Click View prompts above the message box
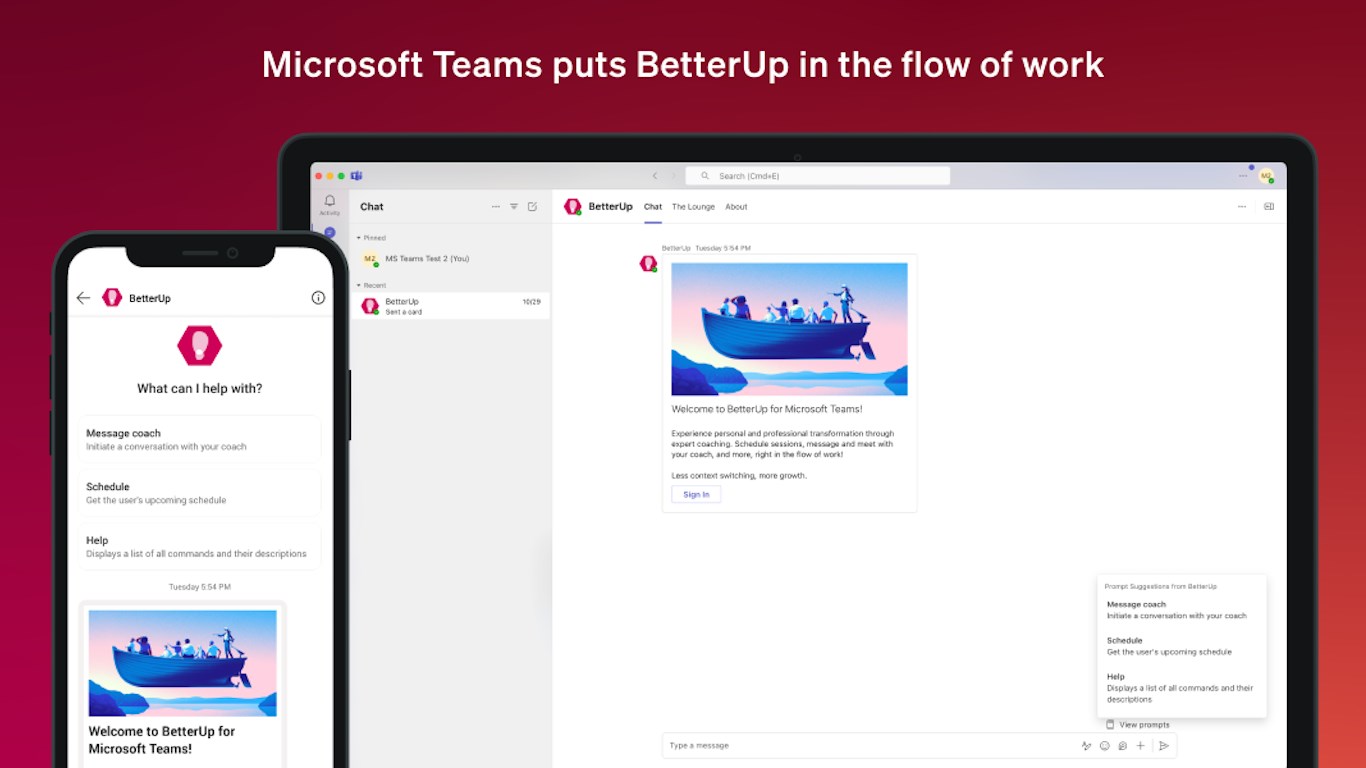 [x=1138, y=725]
